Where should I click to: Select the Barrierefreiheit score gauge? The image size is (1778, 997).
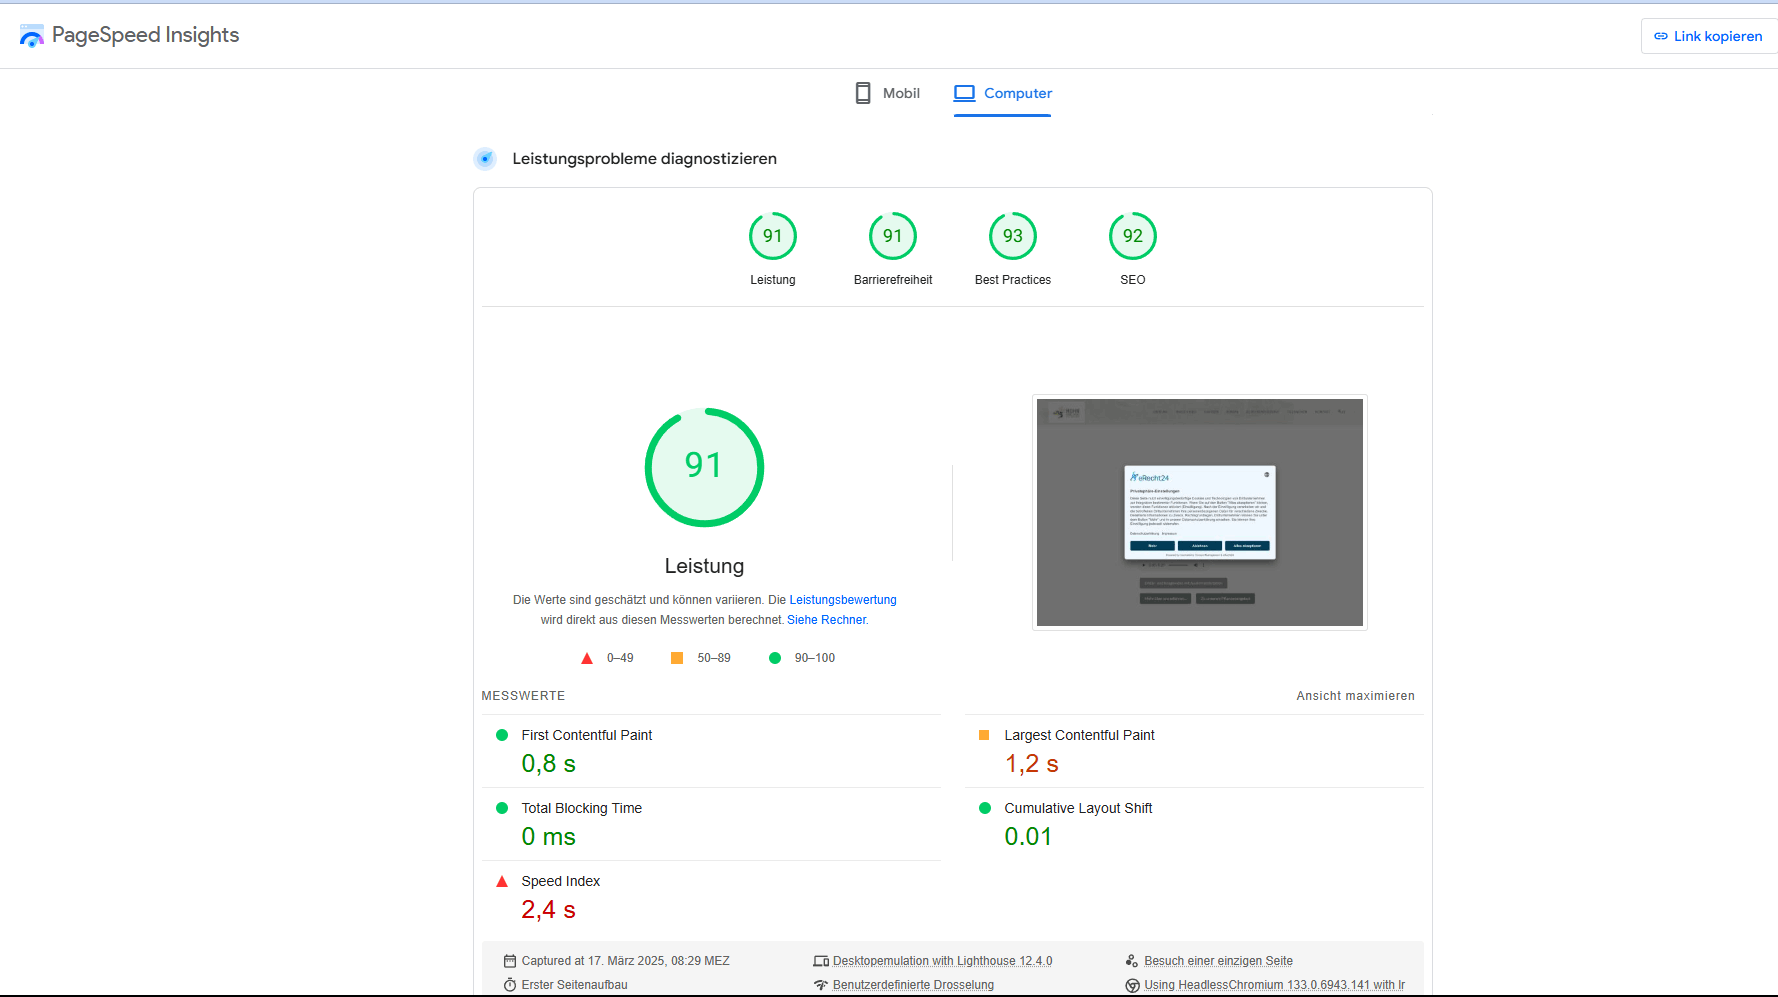coord(892,237)
